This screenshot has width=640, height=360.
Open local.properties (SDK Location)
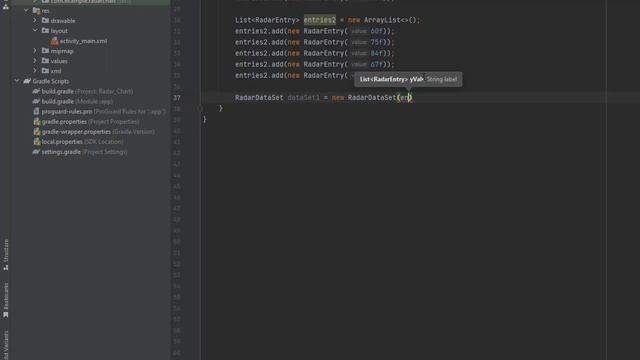click(x=82, y=142)
